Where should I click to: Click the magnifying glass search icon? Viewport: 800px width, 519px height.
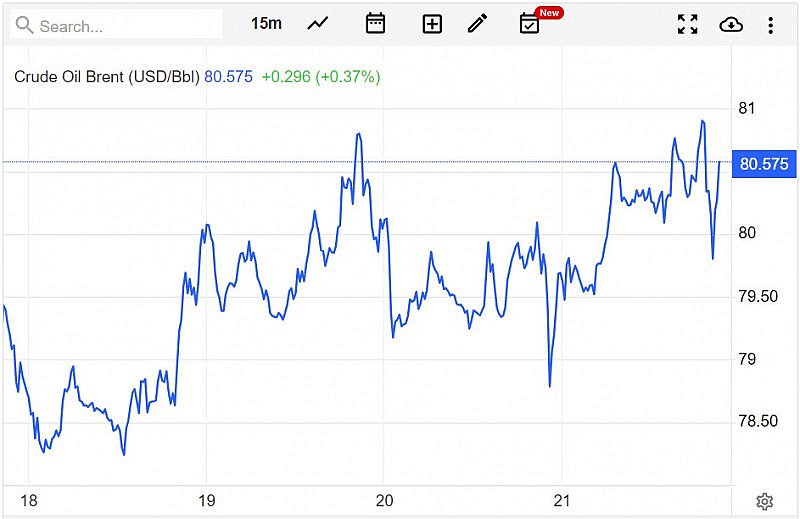[25, 26]
